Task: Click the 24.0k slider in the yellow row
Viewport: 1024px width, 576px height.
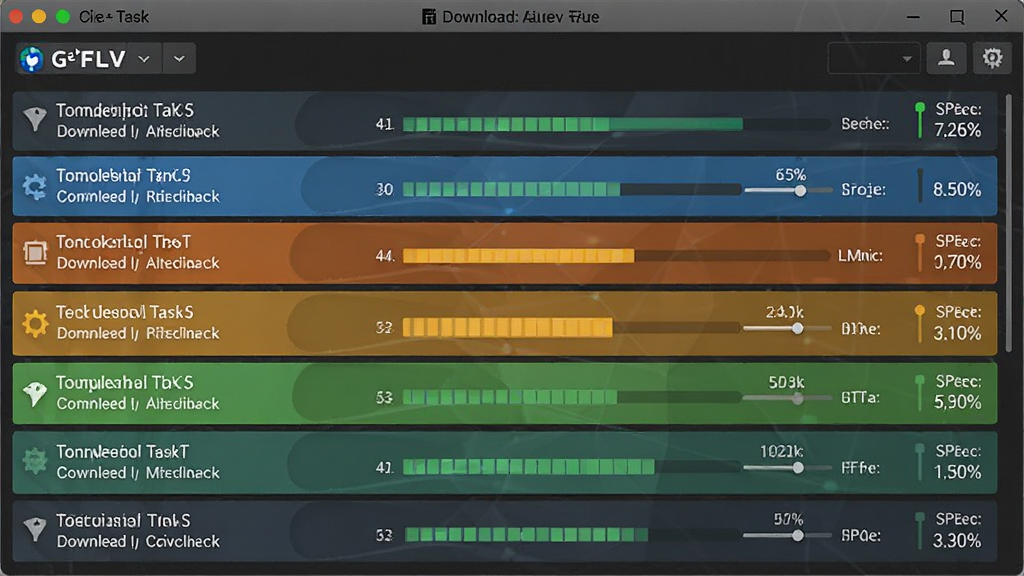Action: pyautogui.click(x=787, y=328)
